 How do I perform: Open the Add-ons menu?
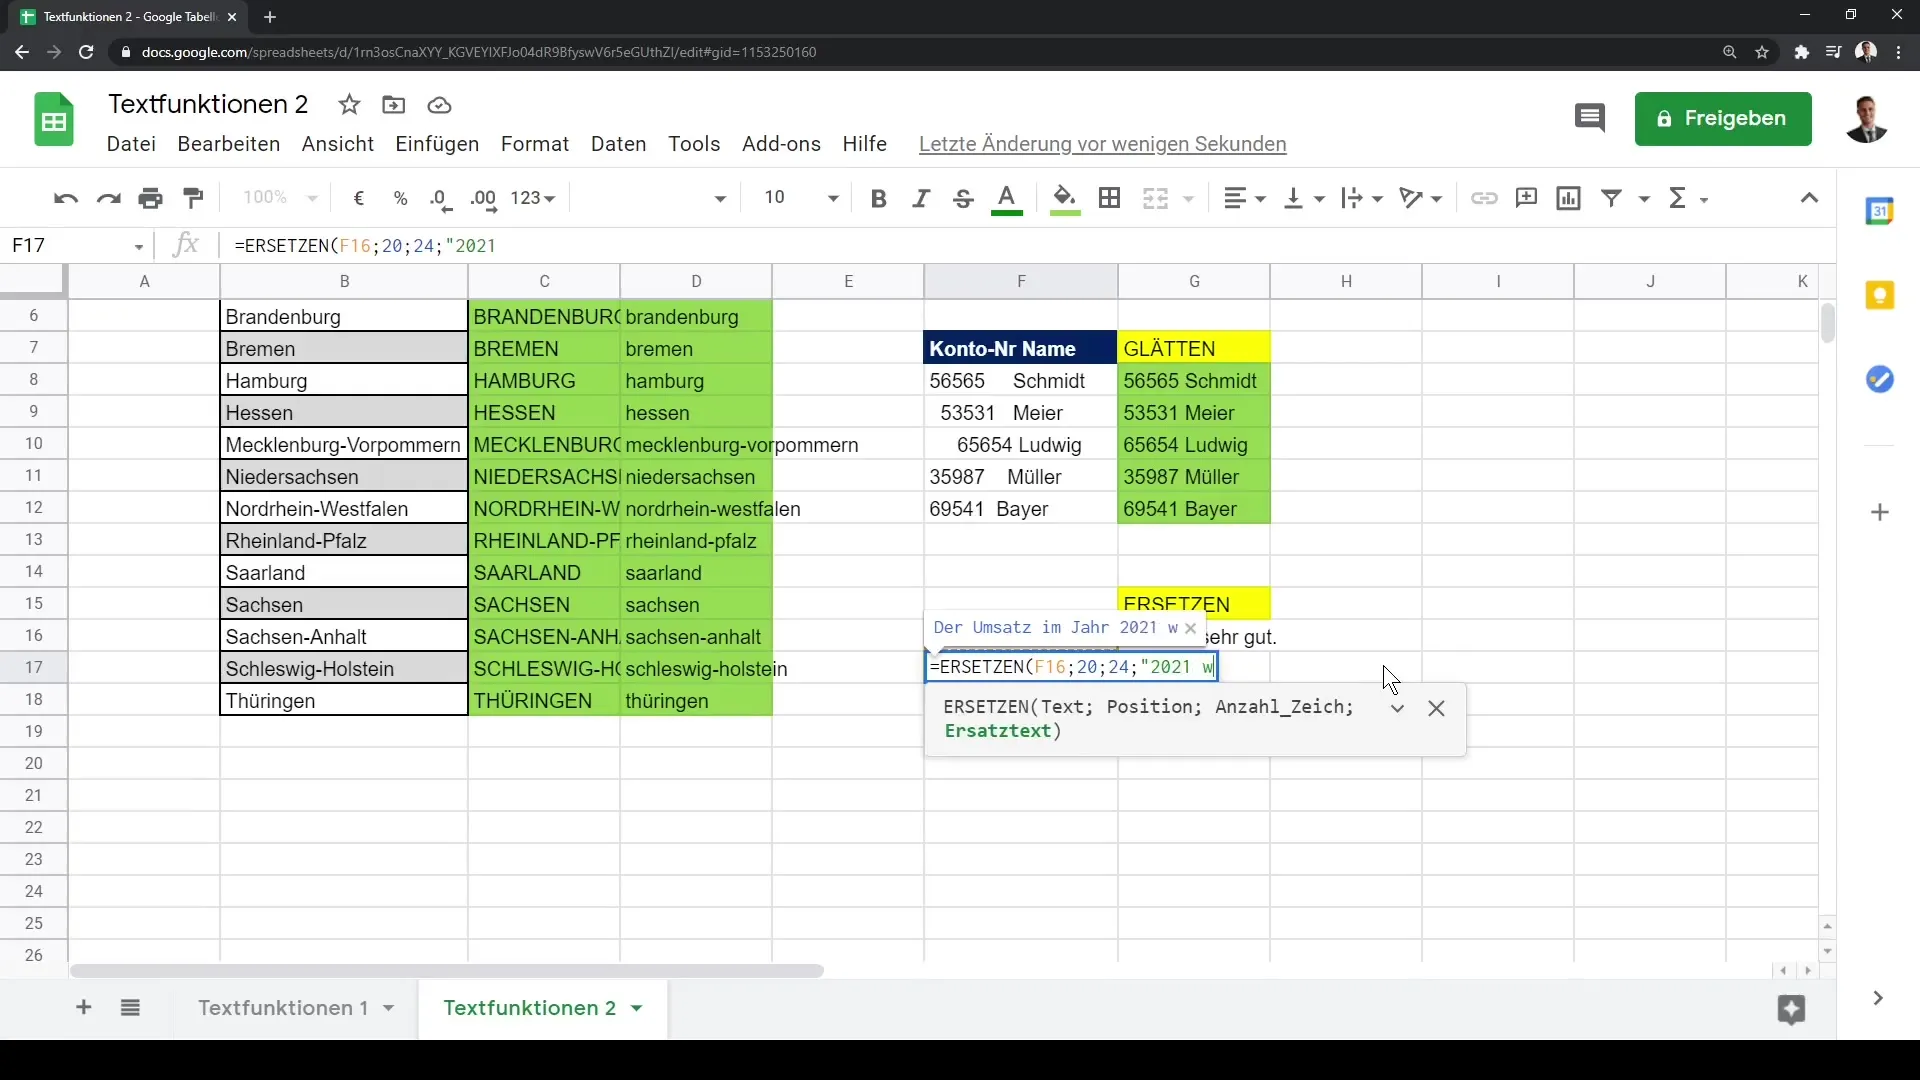[781, 144]
